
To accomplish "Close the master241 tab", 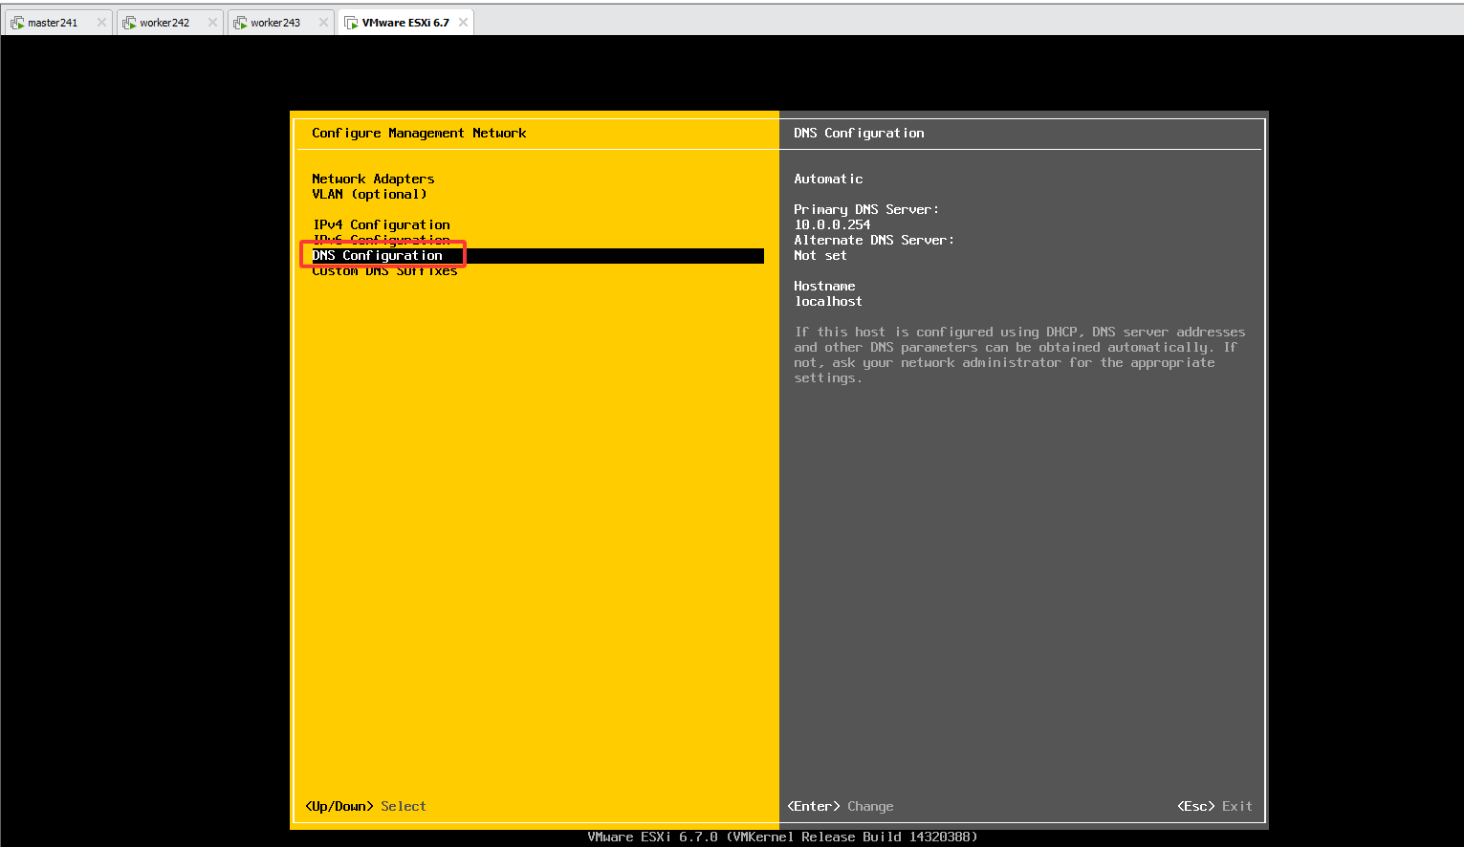I will [101, 22].
